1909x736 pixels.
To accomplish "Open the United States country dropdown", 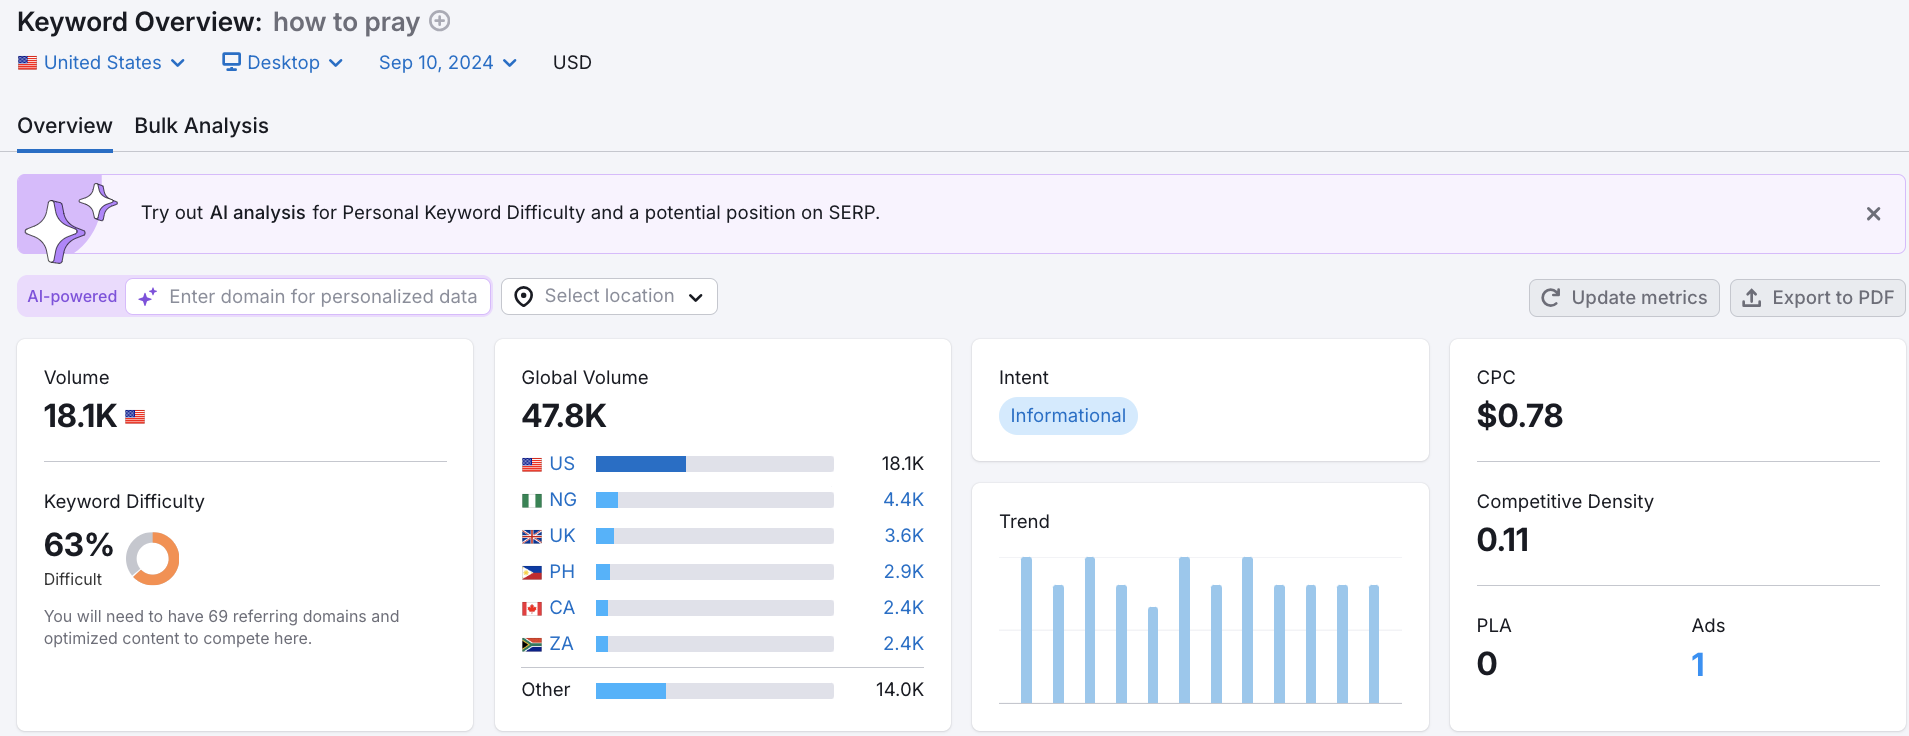I will click(x=102, y=62).
